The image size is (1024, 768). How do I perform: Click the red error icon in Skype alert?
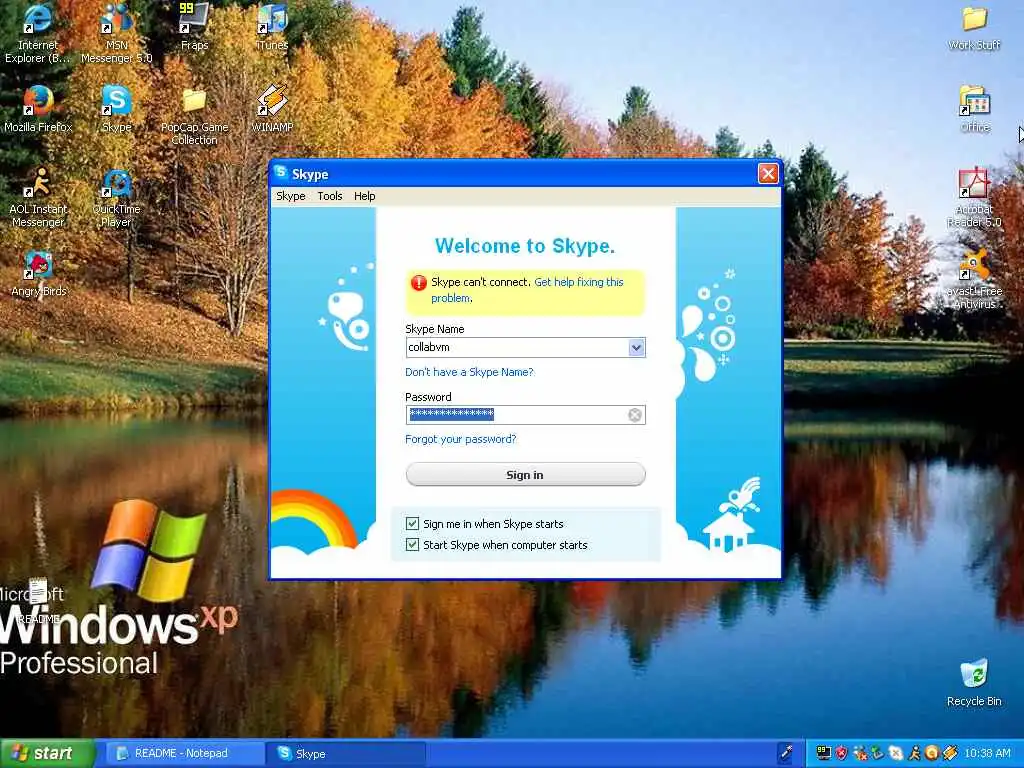click(x=418, y=283)
